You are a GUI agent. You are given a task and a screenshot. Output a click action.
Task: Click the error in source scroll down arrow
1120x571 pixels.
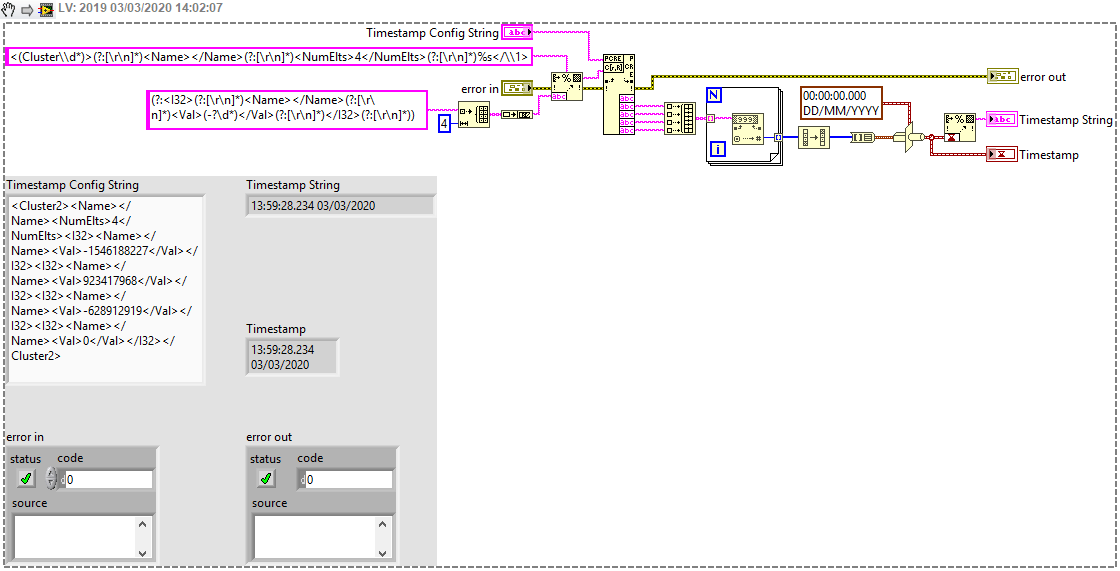click(141, 552)
